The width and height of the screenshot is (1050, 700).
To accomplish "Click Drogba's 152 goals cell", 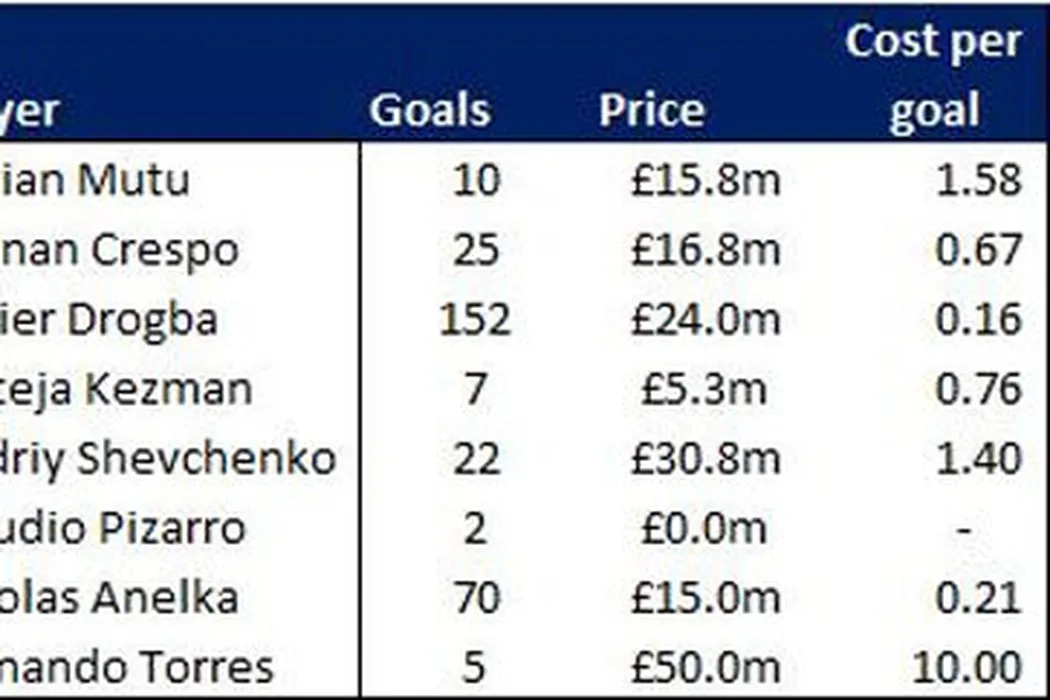I will (x=474, y=320).
